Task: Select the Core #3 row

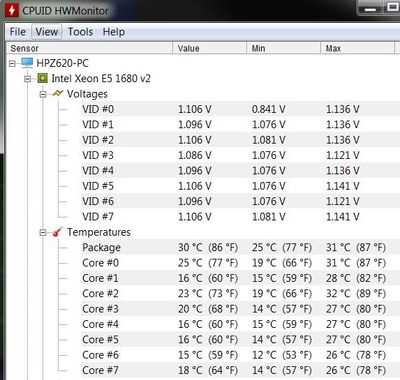Action: [240, 309]
